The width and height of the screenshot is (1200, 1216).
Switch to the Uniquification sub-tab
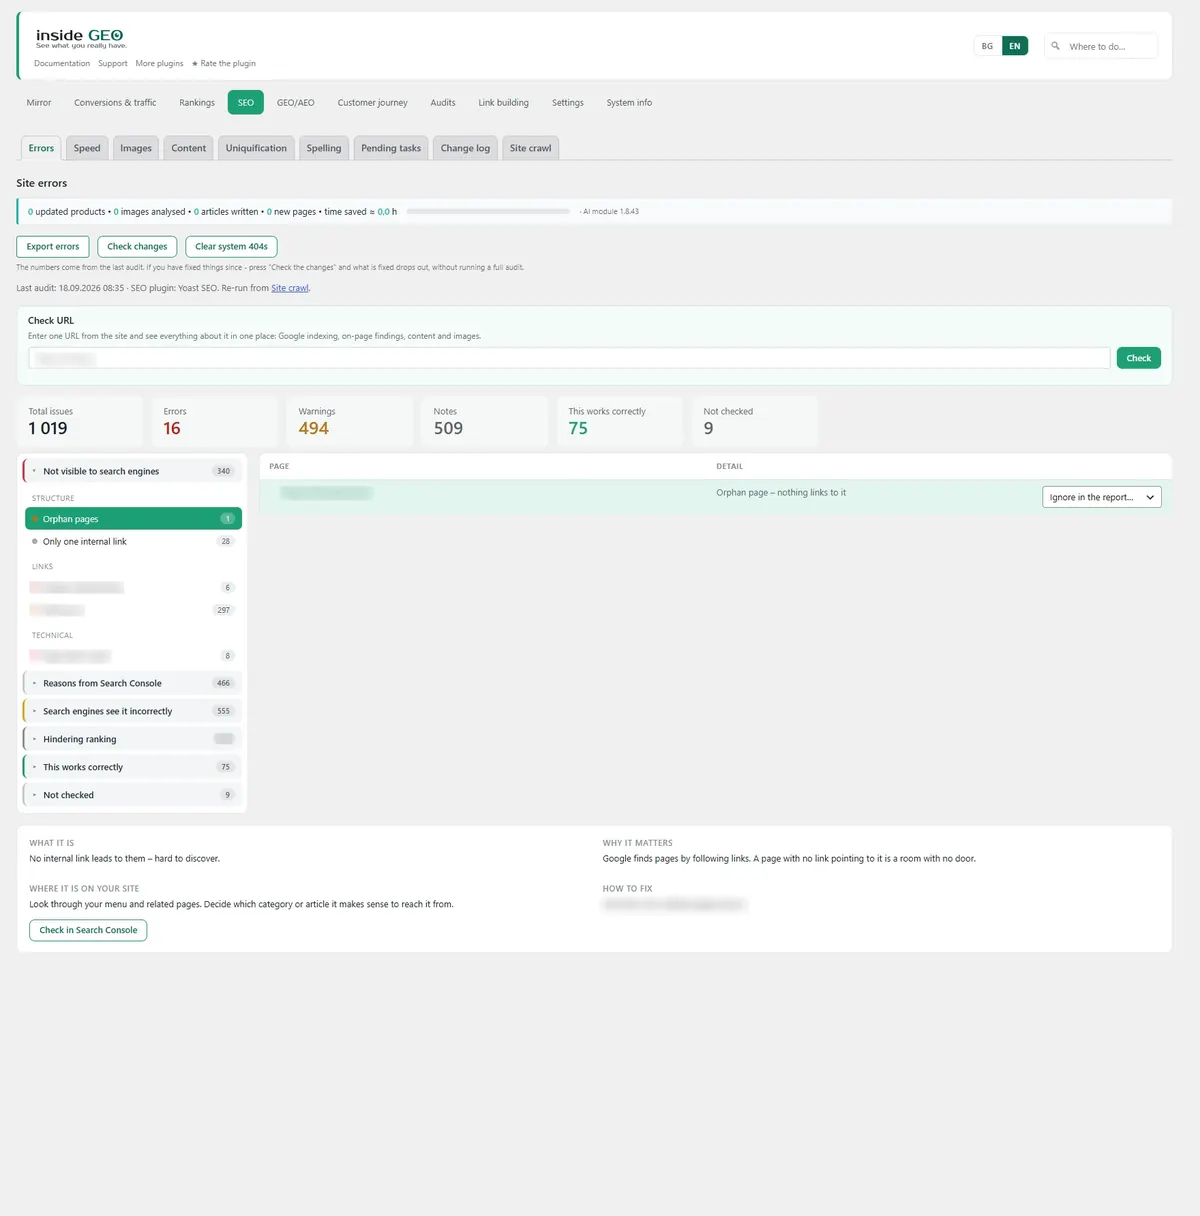[x=256, y=148]
